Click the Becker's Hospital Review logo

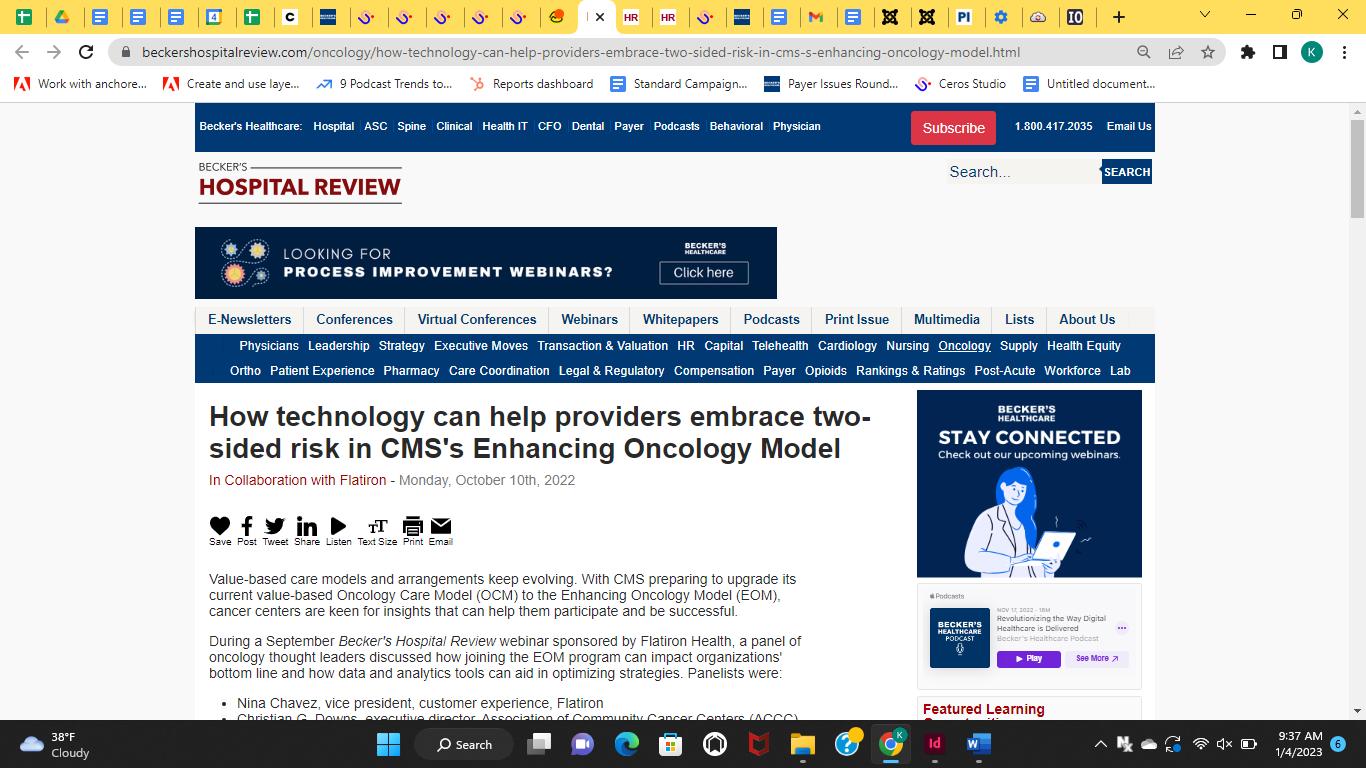[300, 182]
